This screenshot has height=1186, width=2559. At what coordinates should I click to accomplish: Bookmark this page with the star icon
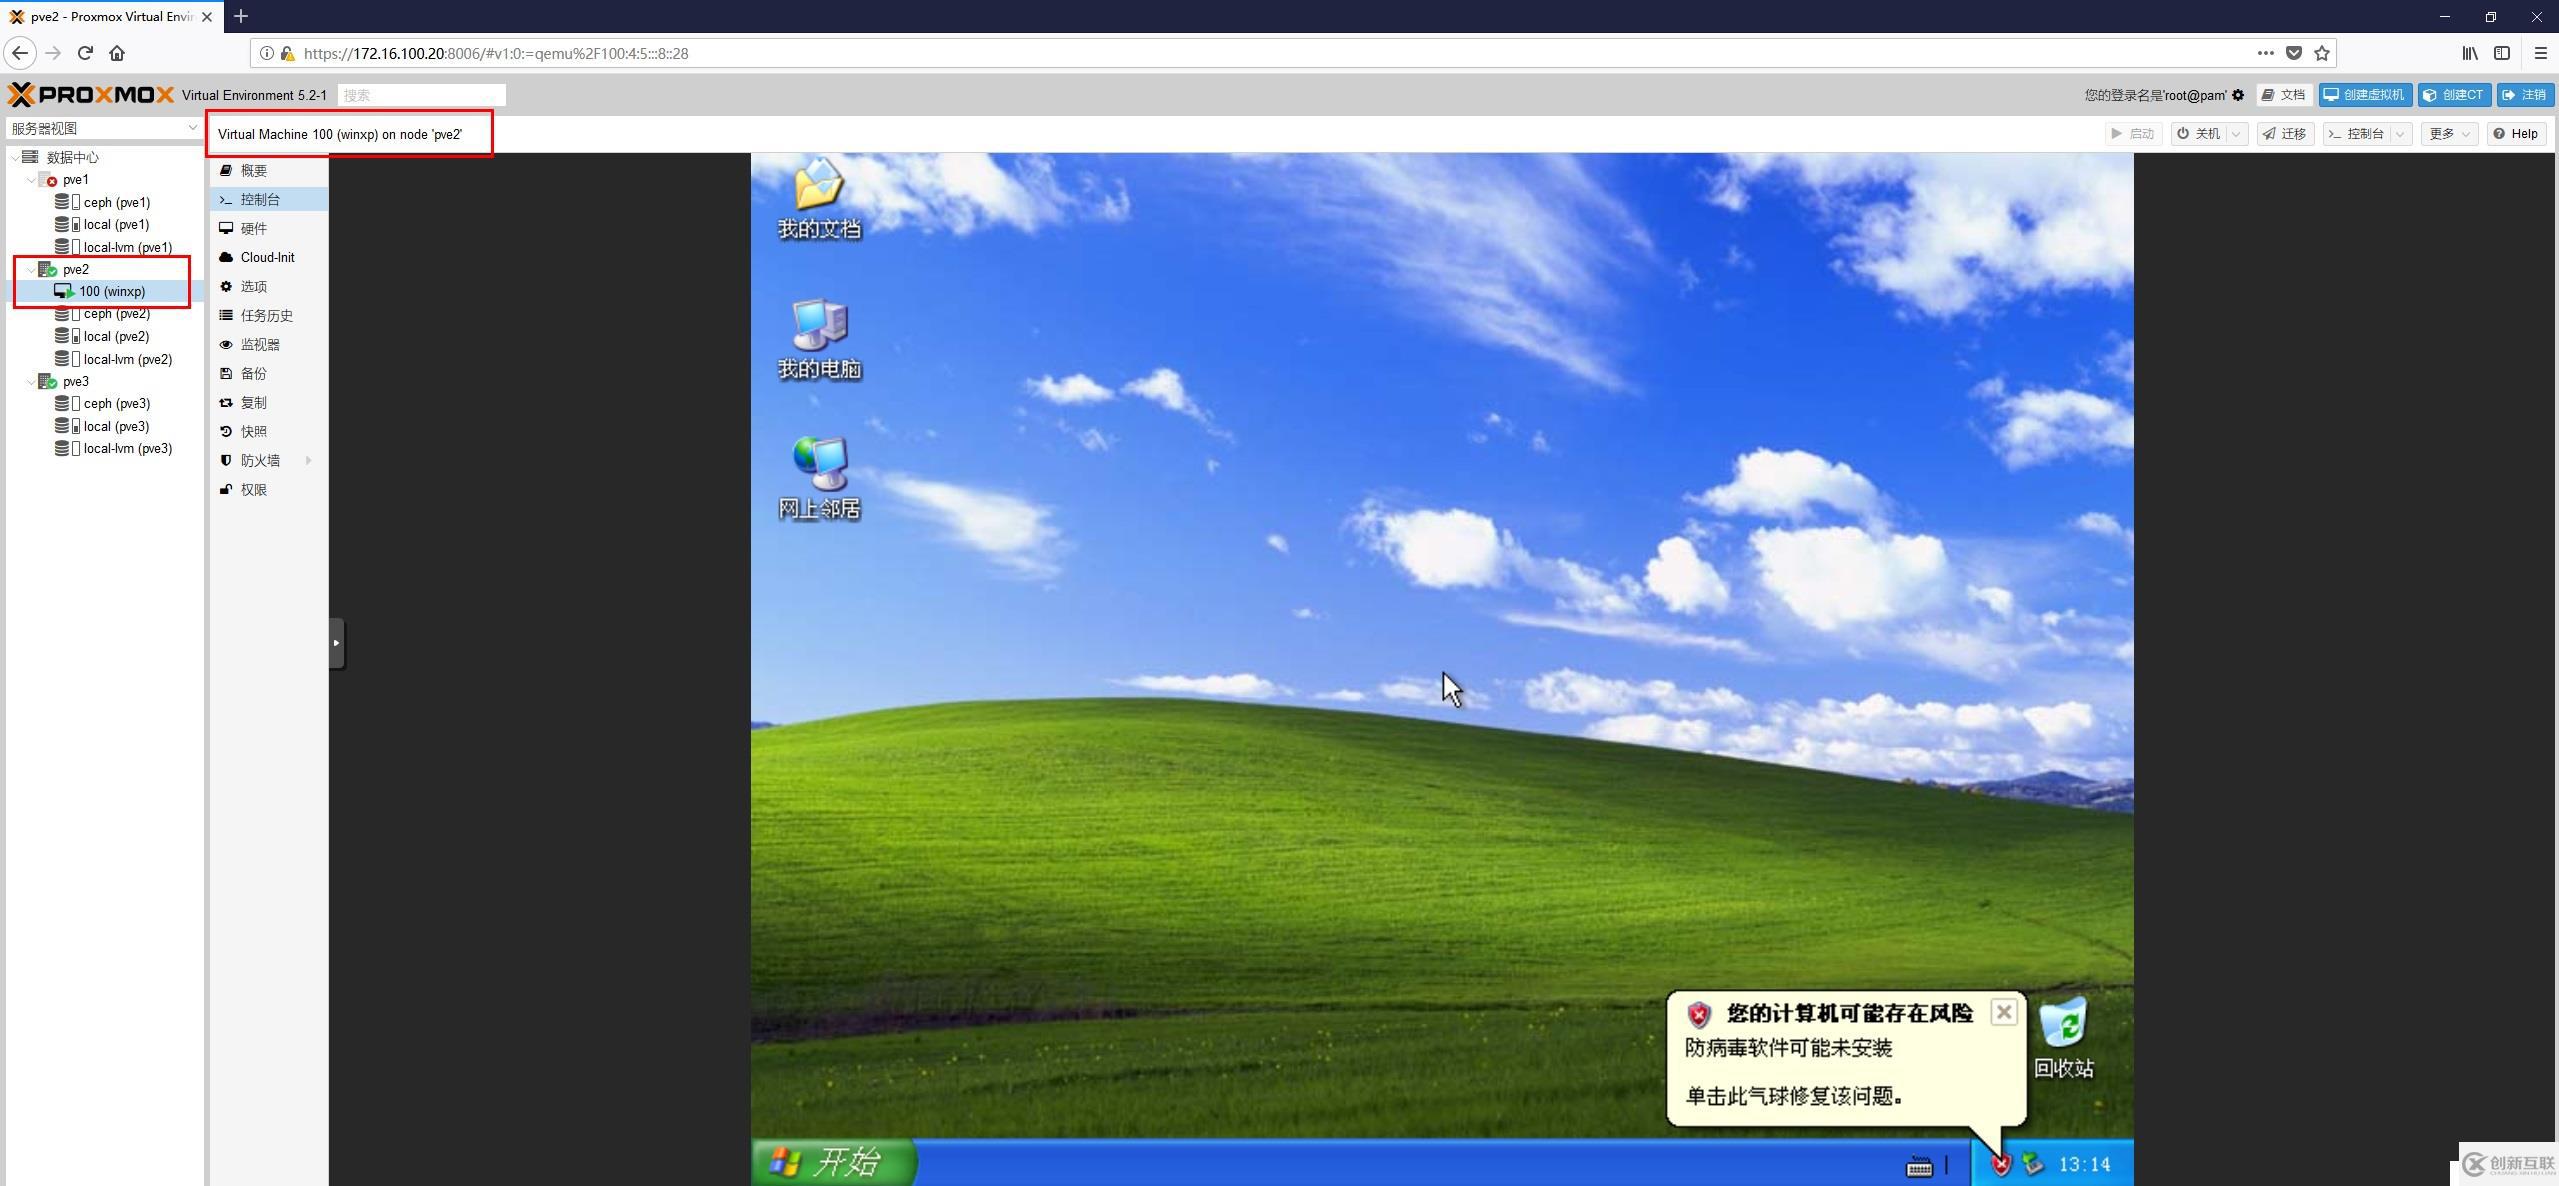(x=2322, y=53)
